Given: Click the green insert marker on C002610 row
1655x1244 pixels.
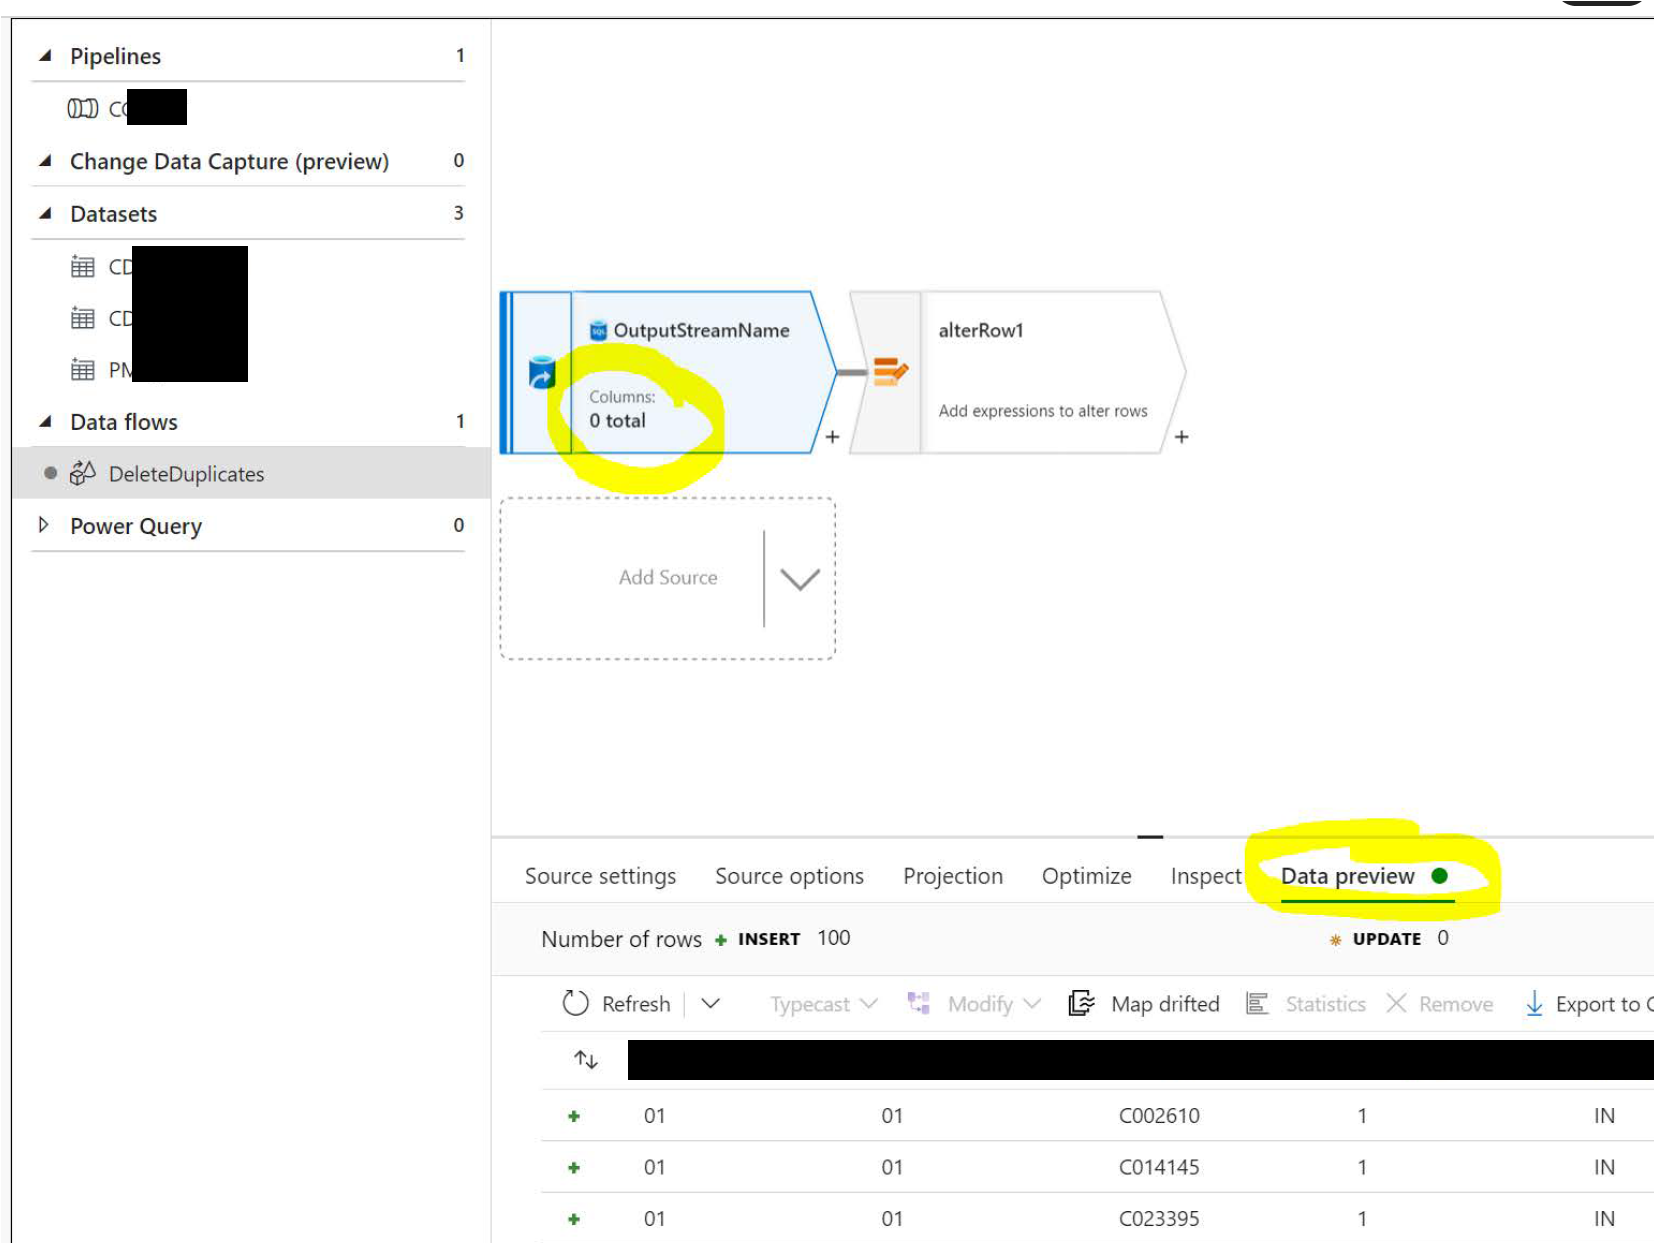Looking at the screenshot, I should point(573,1115).
